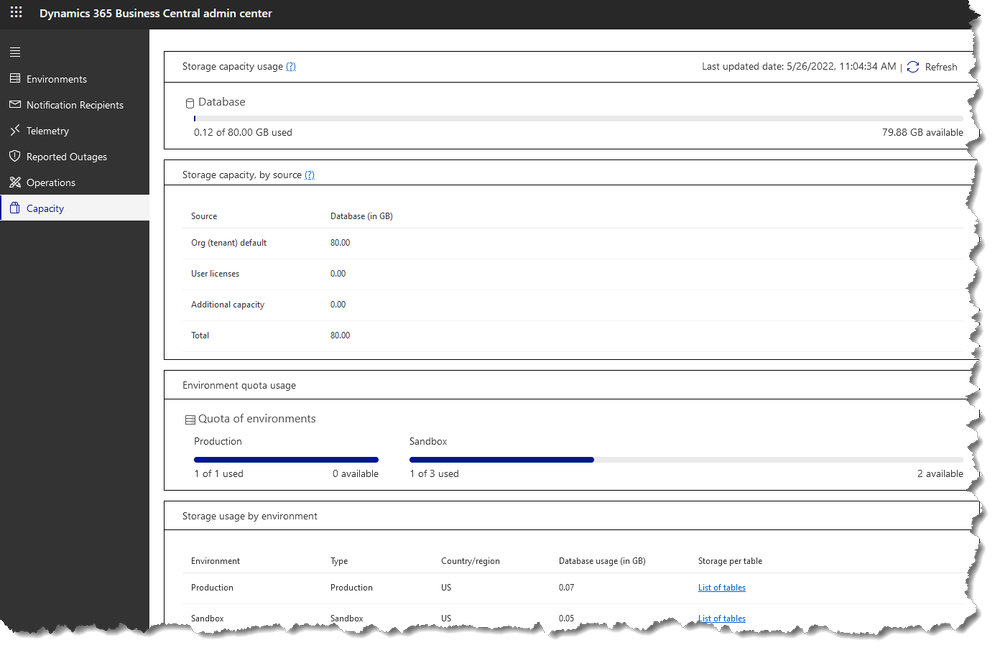Click the Quota of environments icon

190,420
